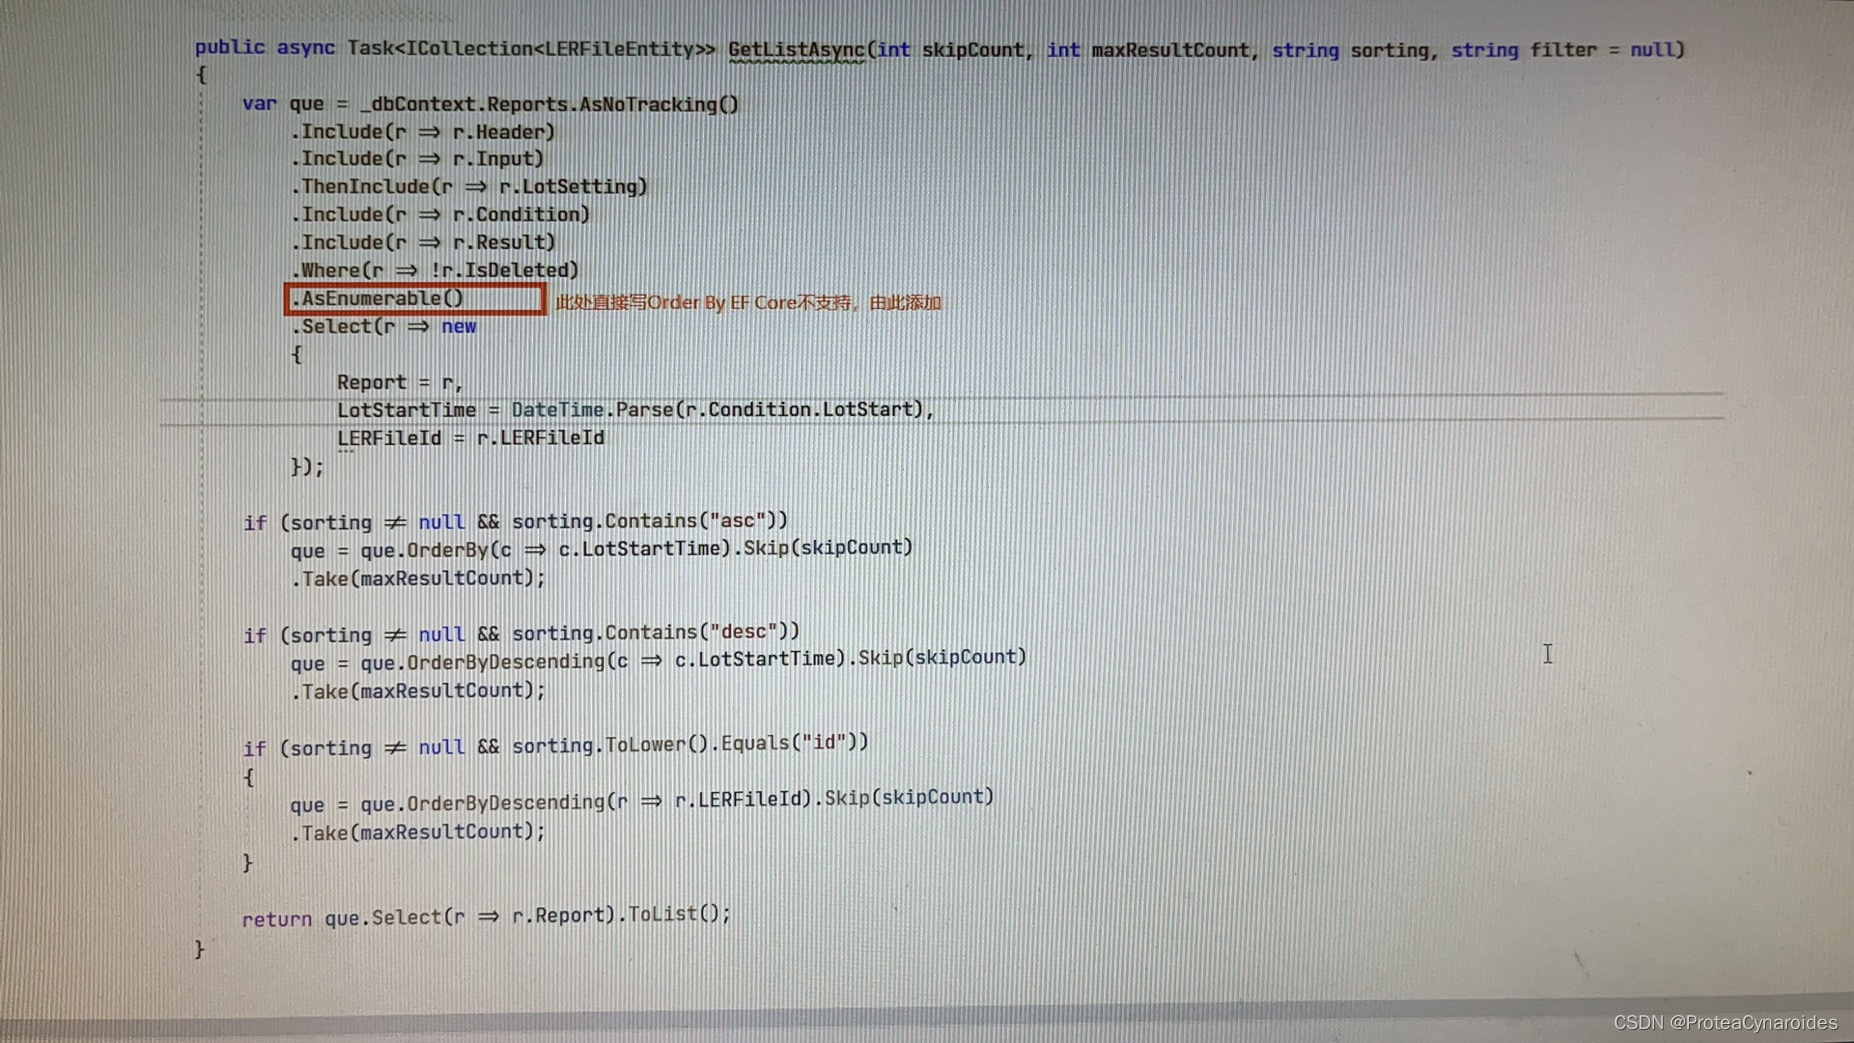This screenshot has width=1854, height=1043.
Task: Click the 'sorting.Contains("desc")' condition
Action: coord(650,632)
